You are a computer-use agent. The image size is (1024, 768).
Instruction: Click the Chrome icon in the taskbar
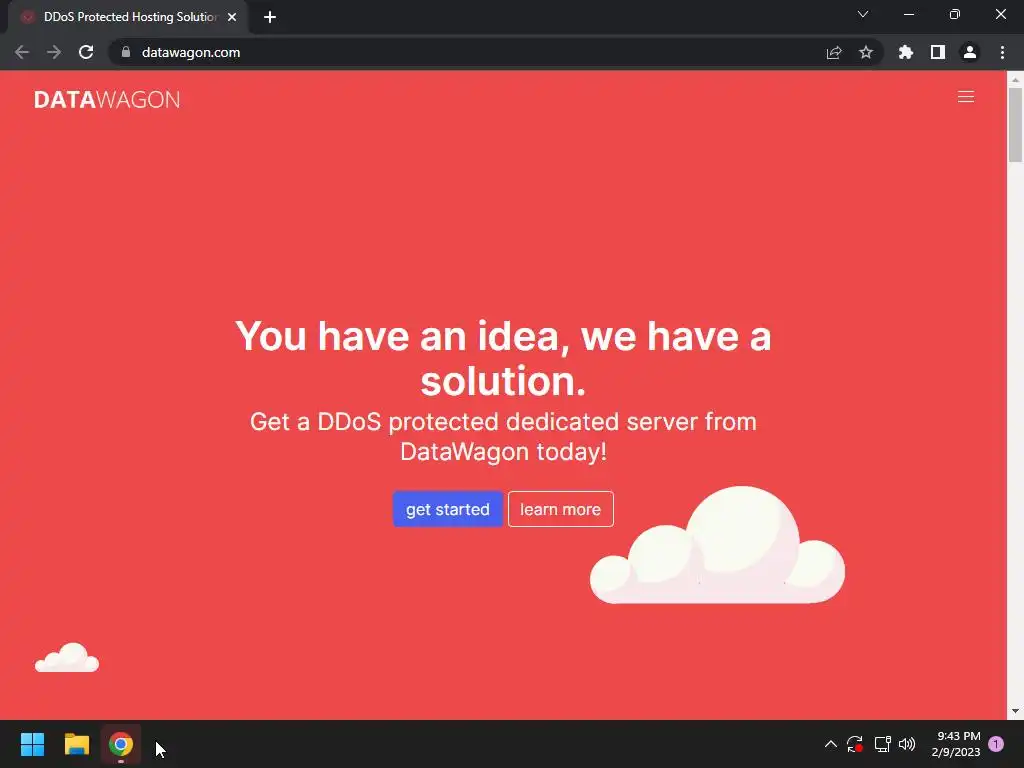pyautogui.click(x=121, y=744)
